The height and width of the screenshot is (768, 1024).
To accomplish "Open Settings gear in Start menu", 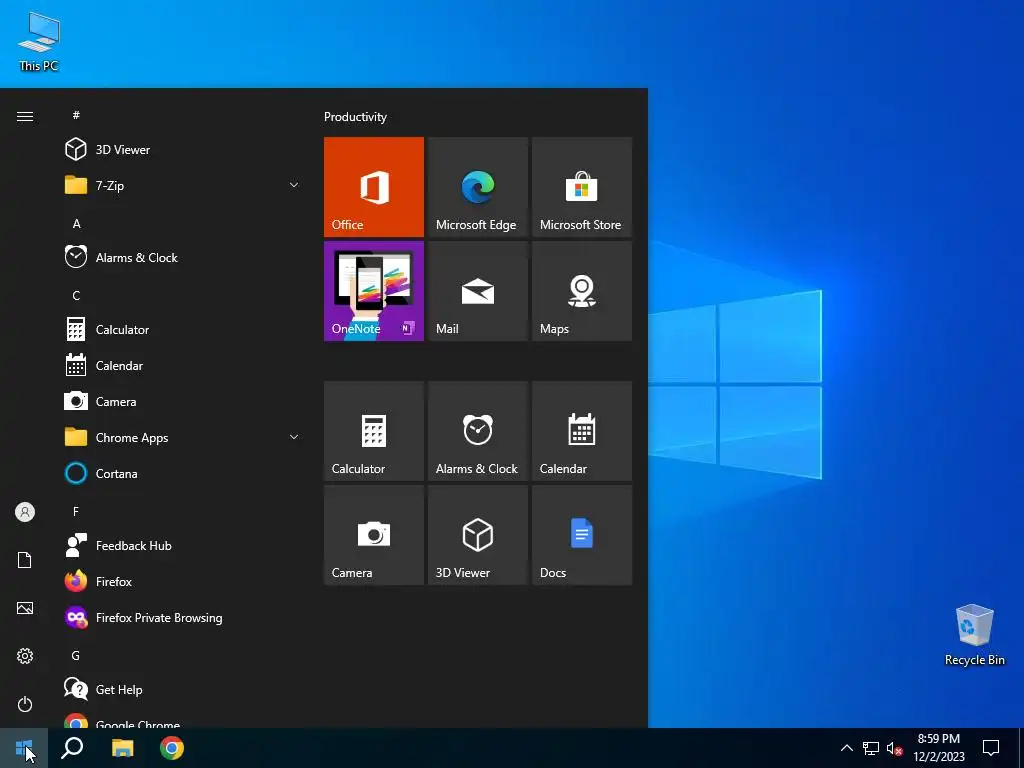I will pos(25,656).
